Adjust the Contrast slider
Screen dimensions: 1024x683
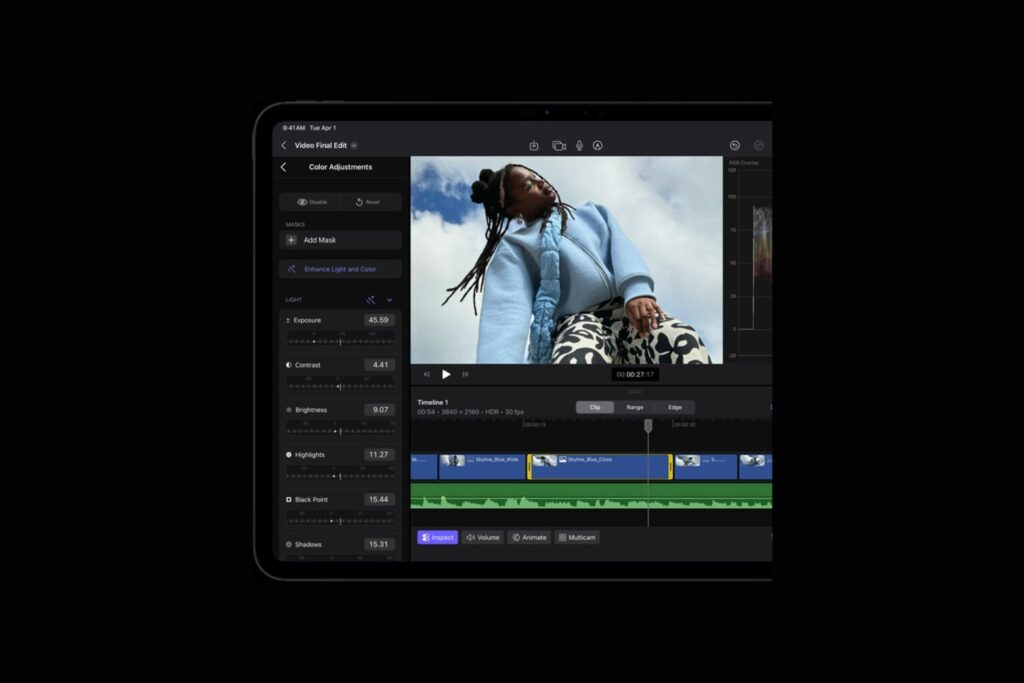click(x=340, y=386)
